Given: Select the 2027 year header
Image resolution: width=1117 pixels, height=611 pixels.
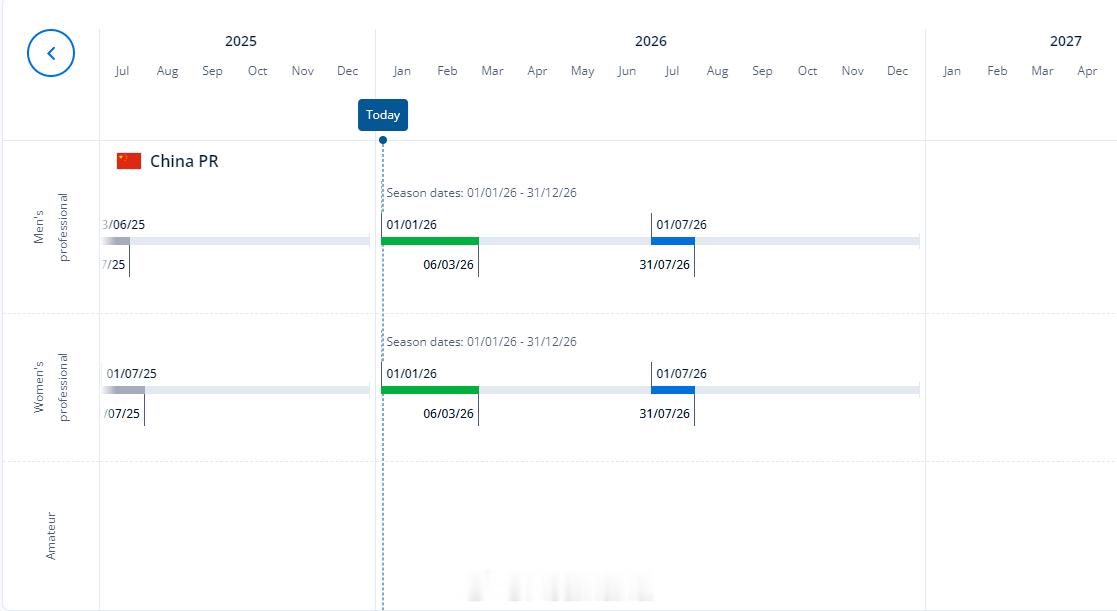Looking at the screenshot, I should (1065, 41).
